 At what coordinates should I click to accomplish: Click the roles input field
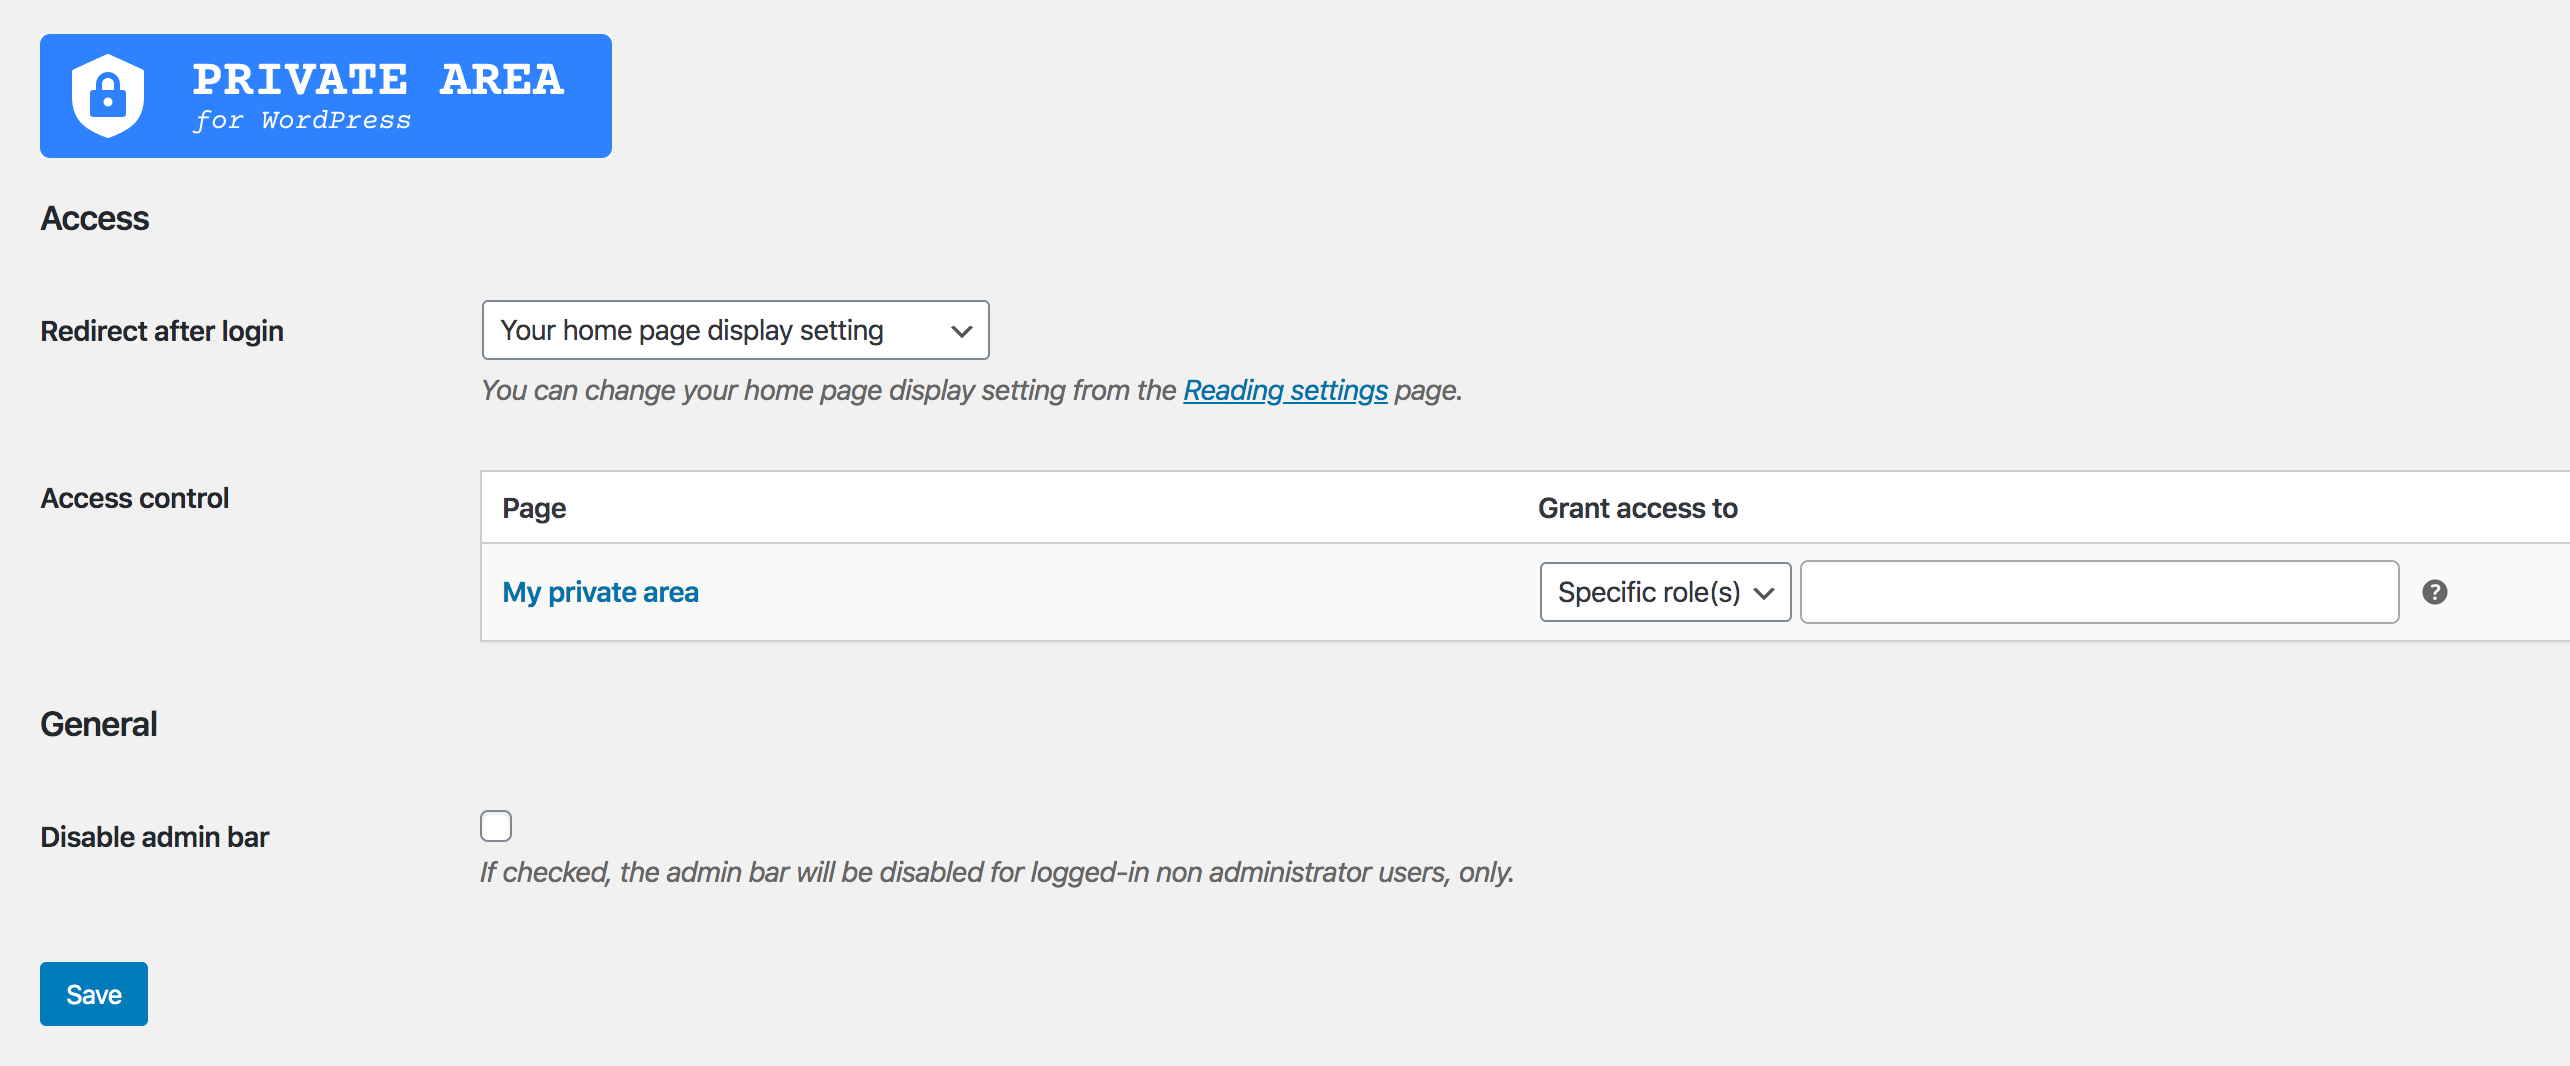pos(2099,592)
